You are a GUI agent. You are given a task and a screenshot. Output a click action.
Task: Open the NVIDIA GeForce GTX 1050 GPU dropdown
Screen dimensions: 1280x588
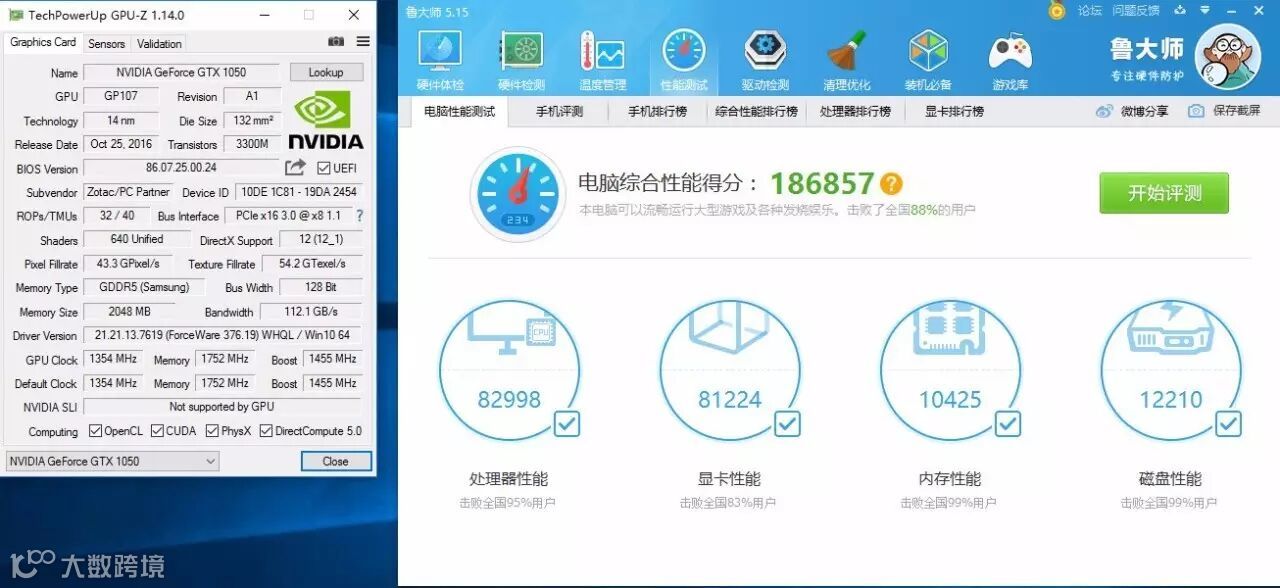(112, 461)
